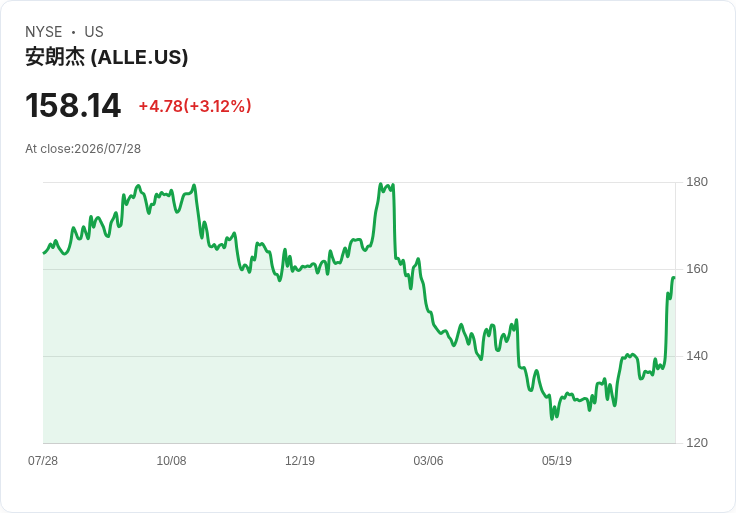Click the 160 y-axis price label

[x=697, y=269]
